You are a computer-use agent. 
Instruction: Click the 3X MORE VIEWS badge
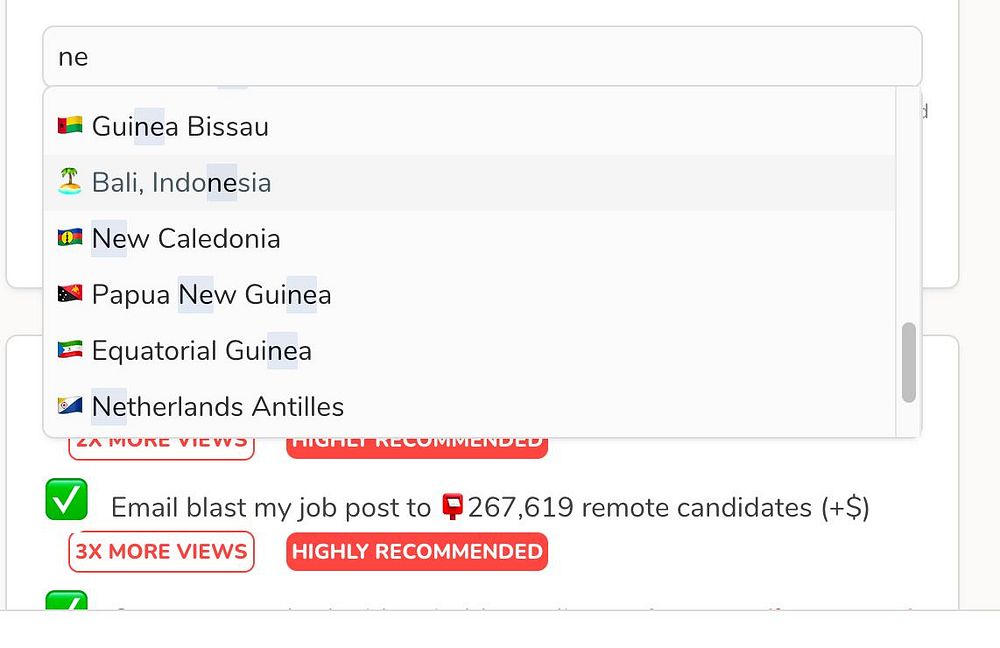[161, 551]
